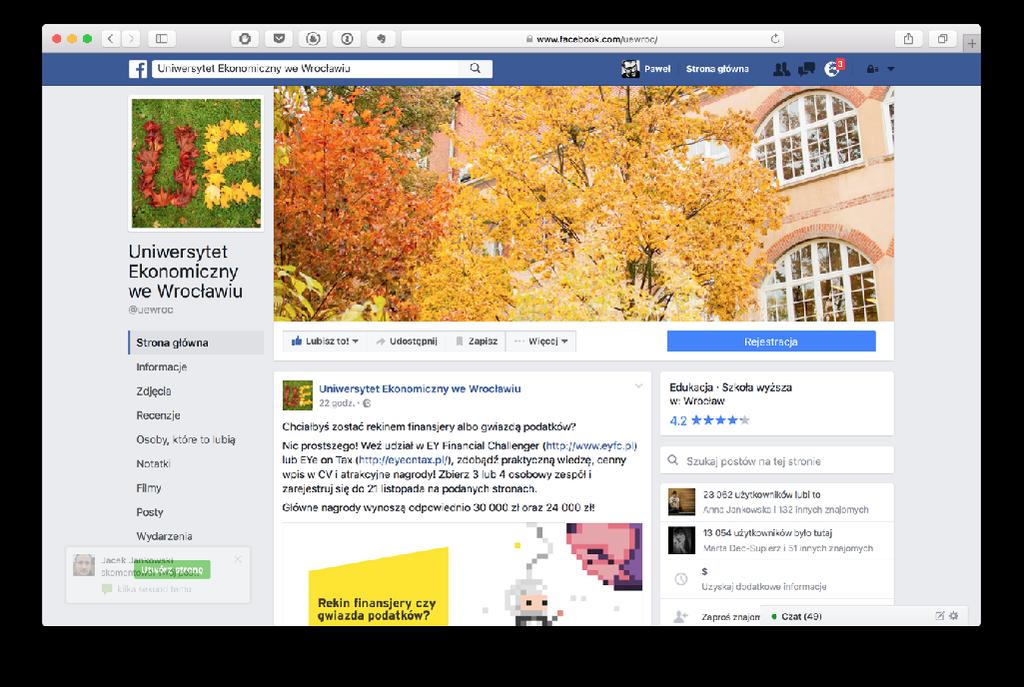Click the 22 godz. post timestamp
This screenshot has height=687, width=1024.
(336, 404)
